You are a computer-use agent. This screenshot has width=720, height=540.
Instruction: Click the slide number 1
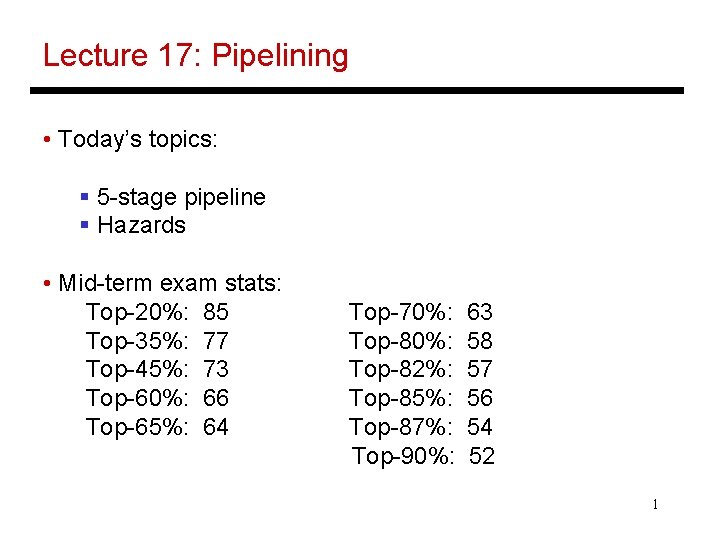tap(655, 505)
